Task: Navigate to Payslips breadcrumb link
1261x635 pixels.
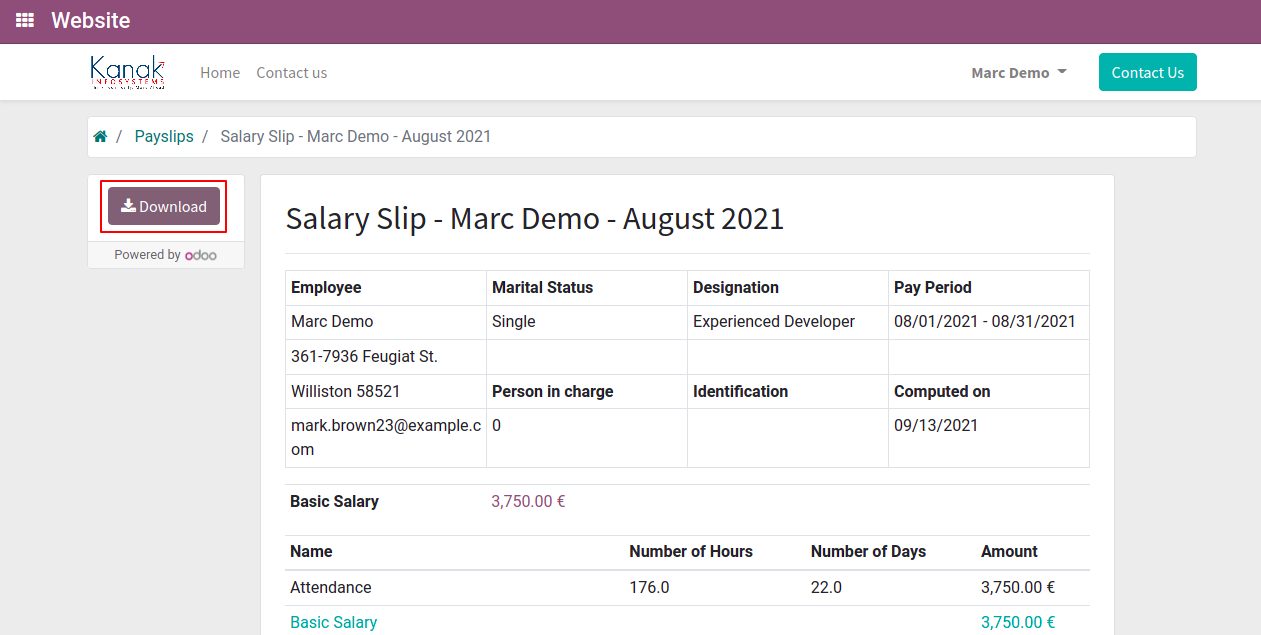Action: (164, 137)
